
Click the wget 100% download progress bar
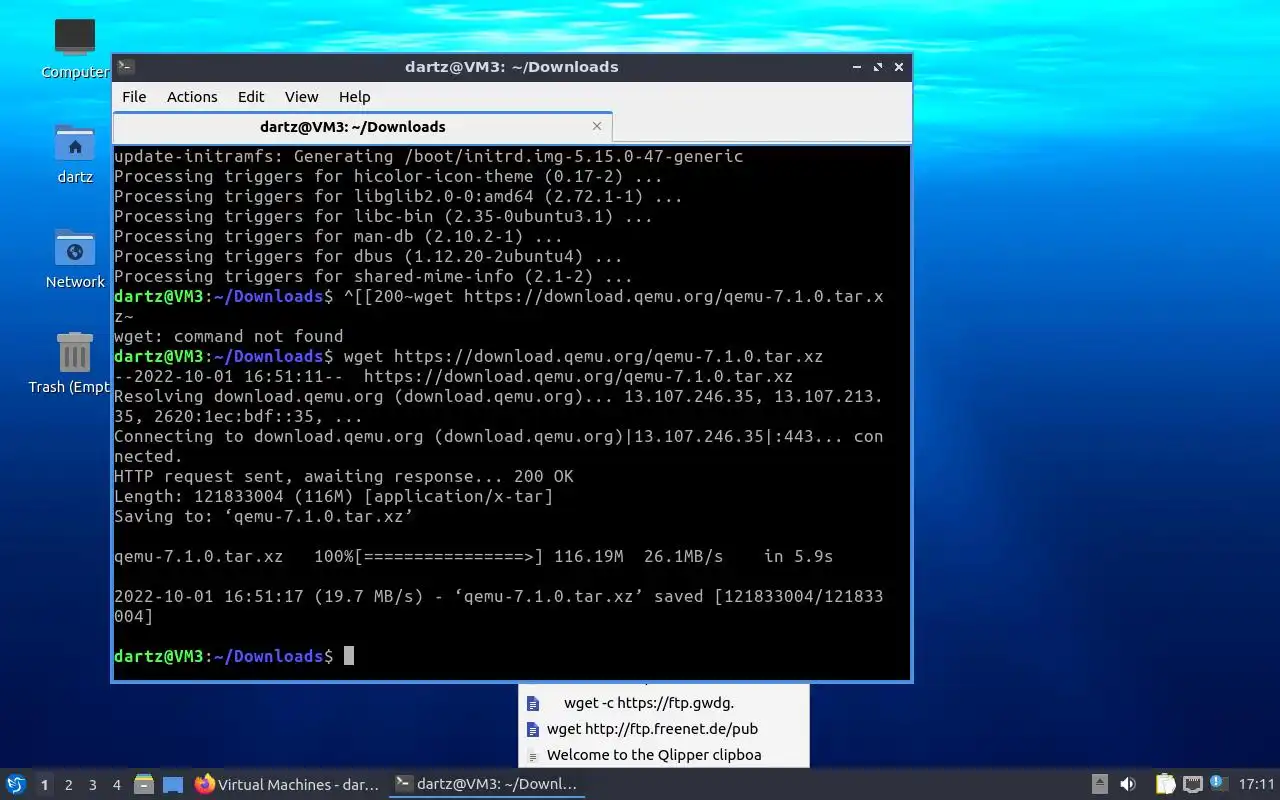point(449,556)
